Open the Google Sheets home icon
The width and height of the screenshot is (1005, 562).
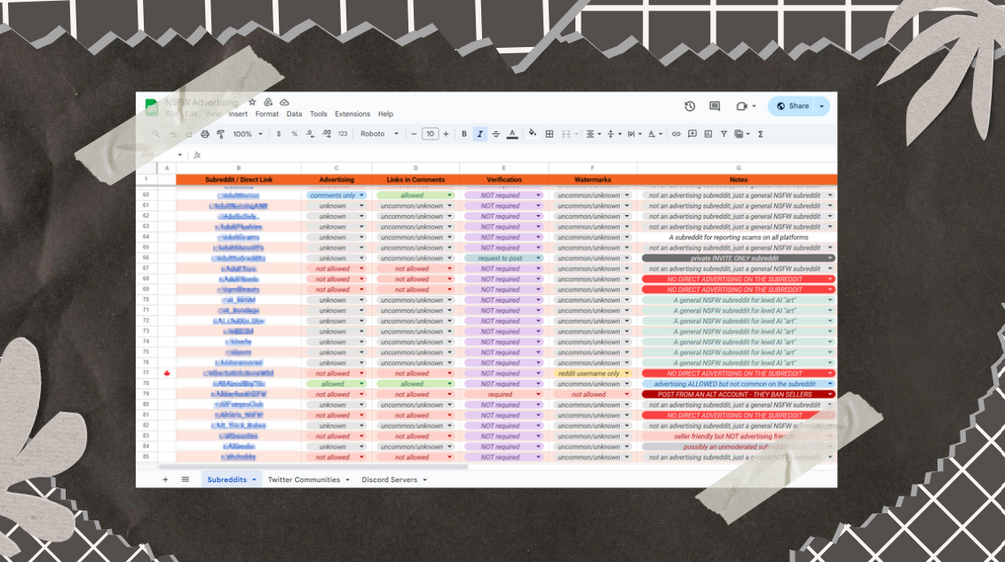point(151,107)
